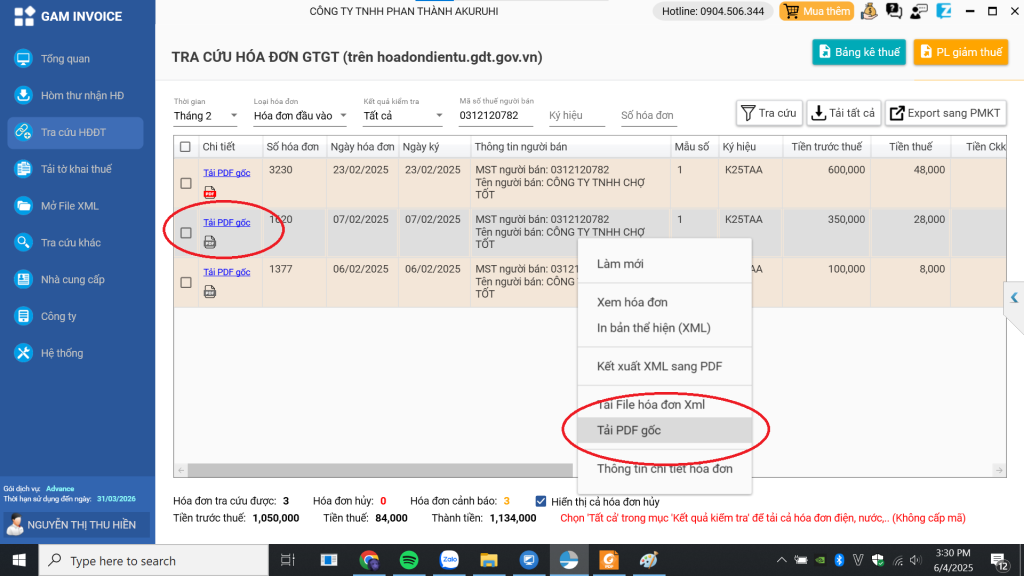
Task: Click Tải PDF gốc link for invoice 3230
Action: click(227, 173)
